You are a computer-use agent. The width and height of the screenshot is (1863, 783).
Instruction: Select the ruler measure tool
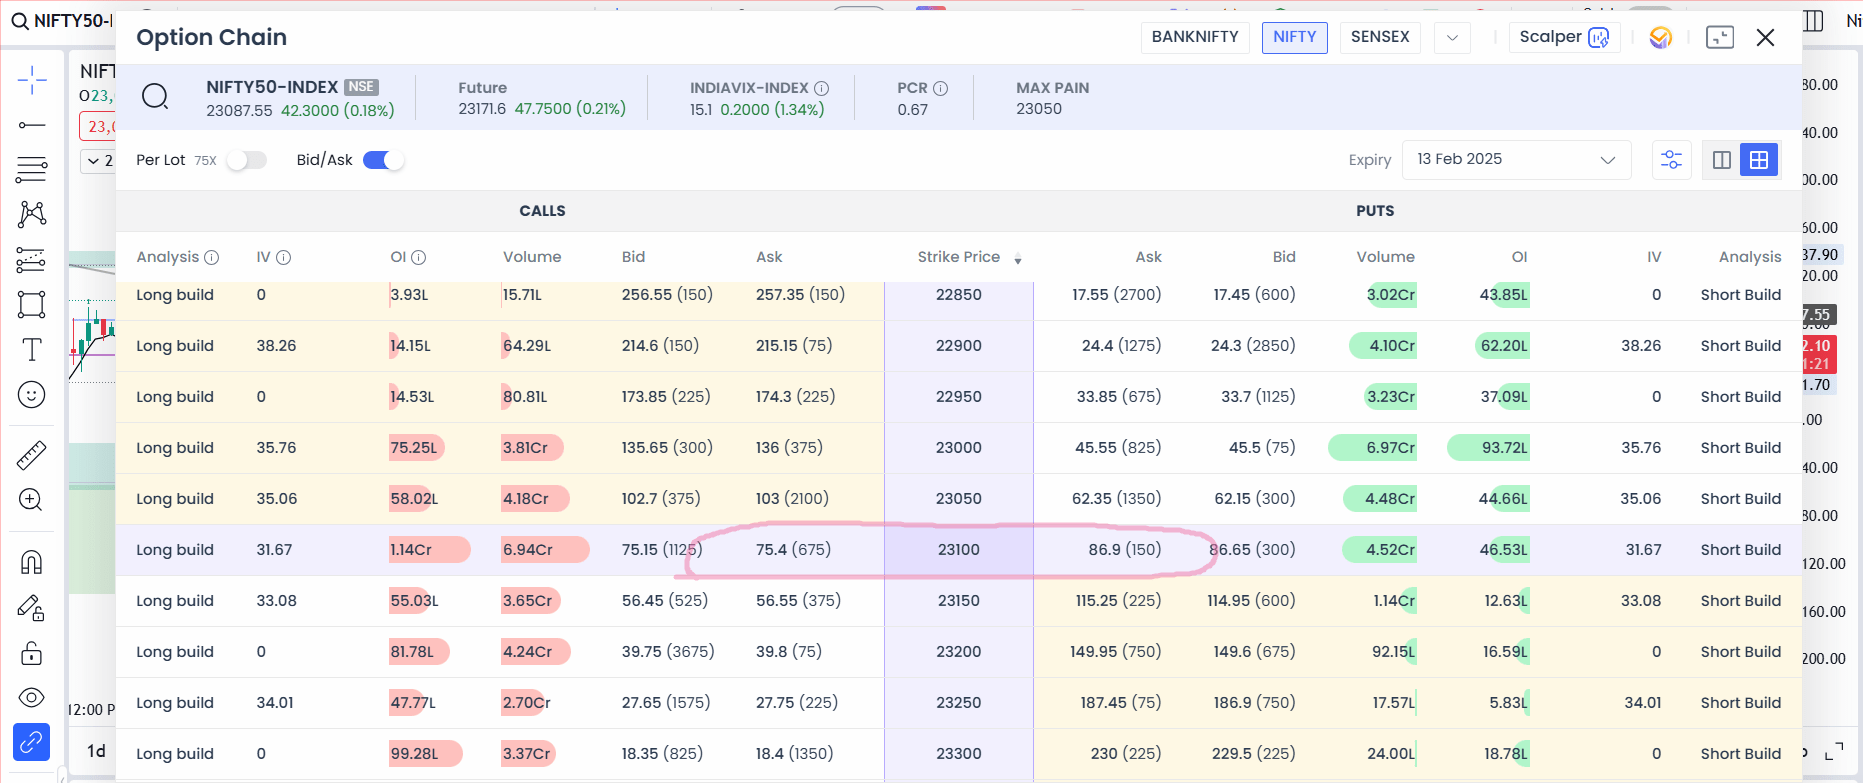tap(32, 455)
